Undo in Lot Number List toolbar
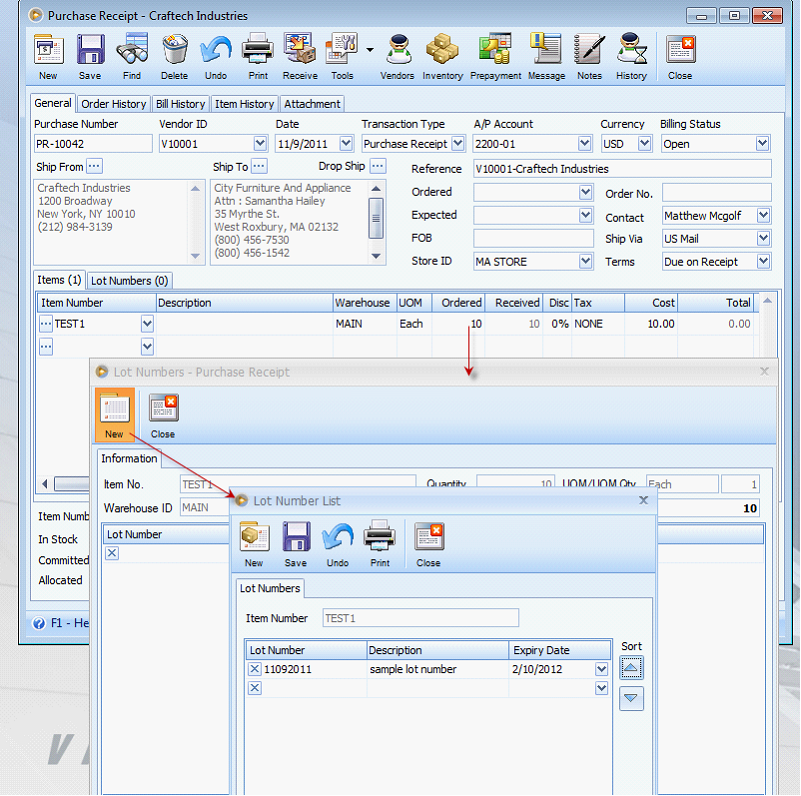Image resolution: width=801 pixels, height=796 pixels. click(337, 544)
